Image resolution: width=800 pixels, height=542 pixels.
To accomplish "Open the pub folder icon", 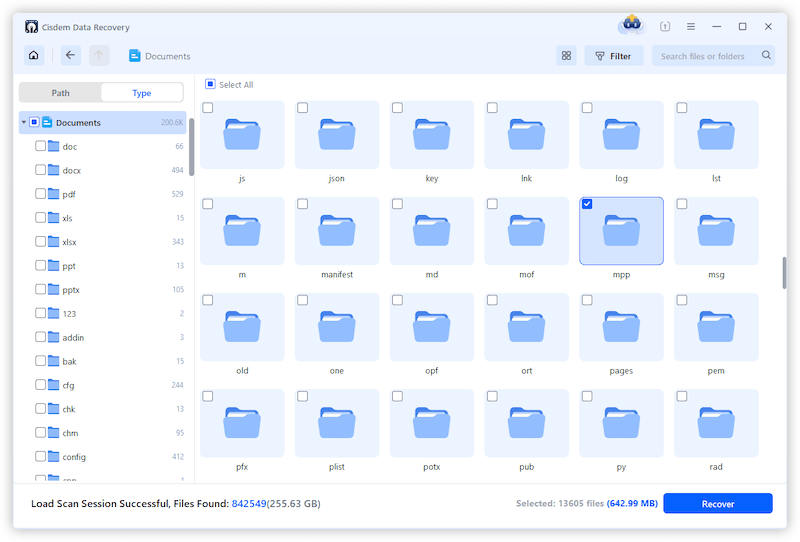I will point(527,423).
